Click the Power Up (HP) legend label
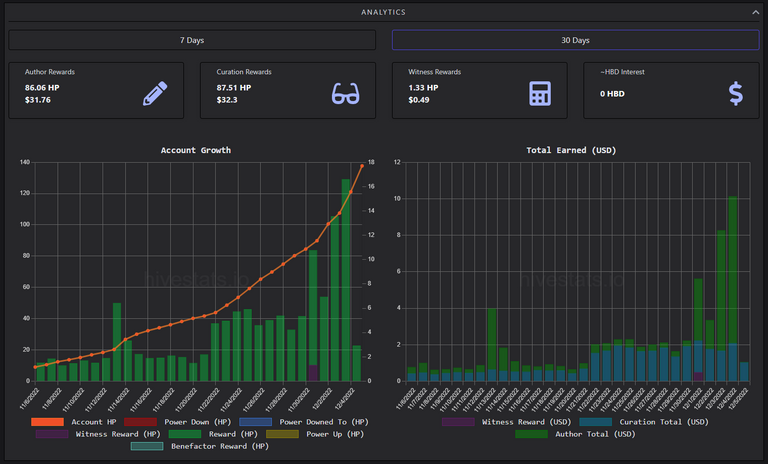 tap(335, 434)
